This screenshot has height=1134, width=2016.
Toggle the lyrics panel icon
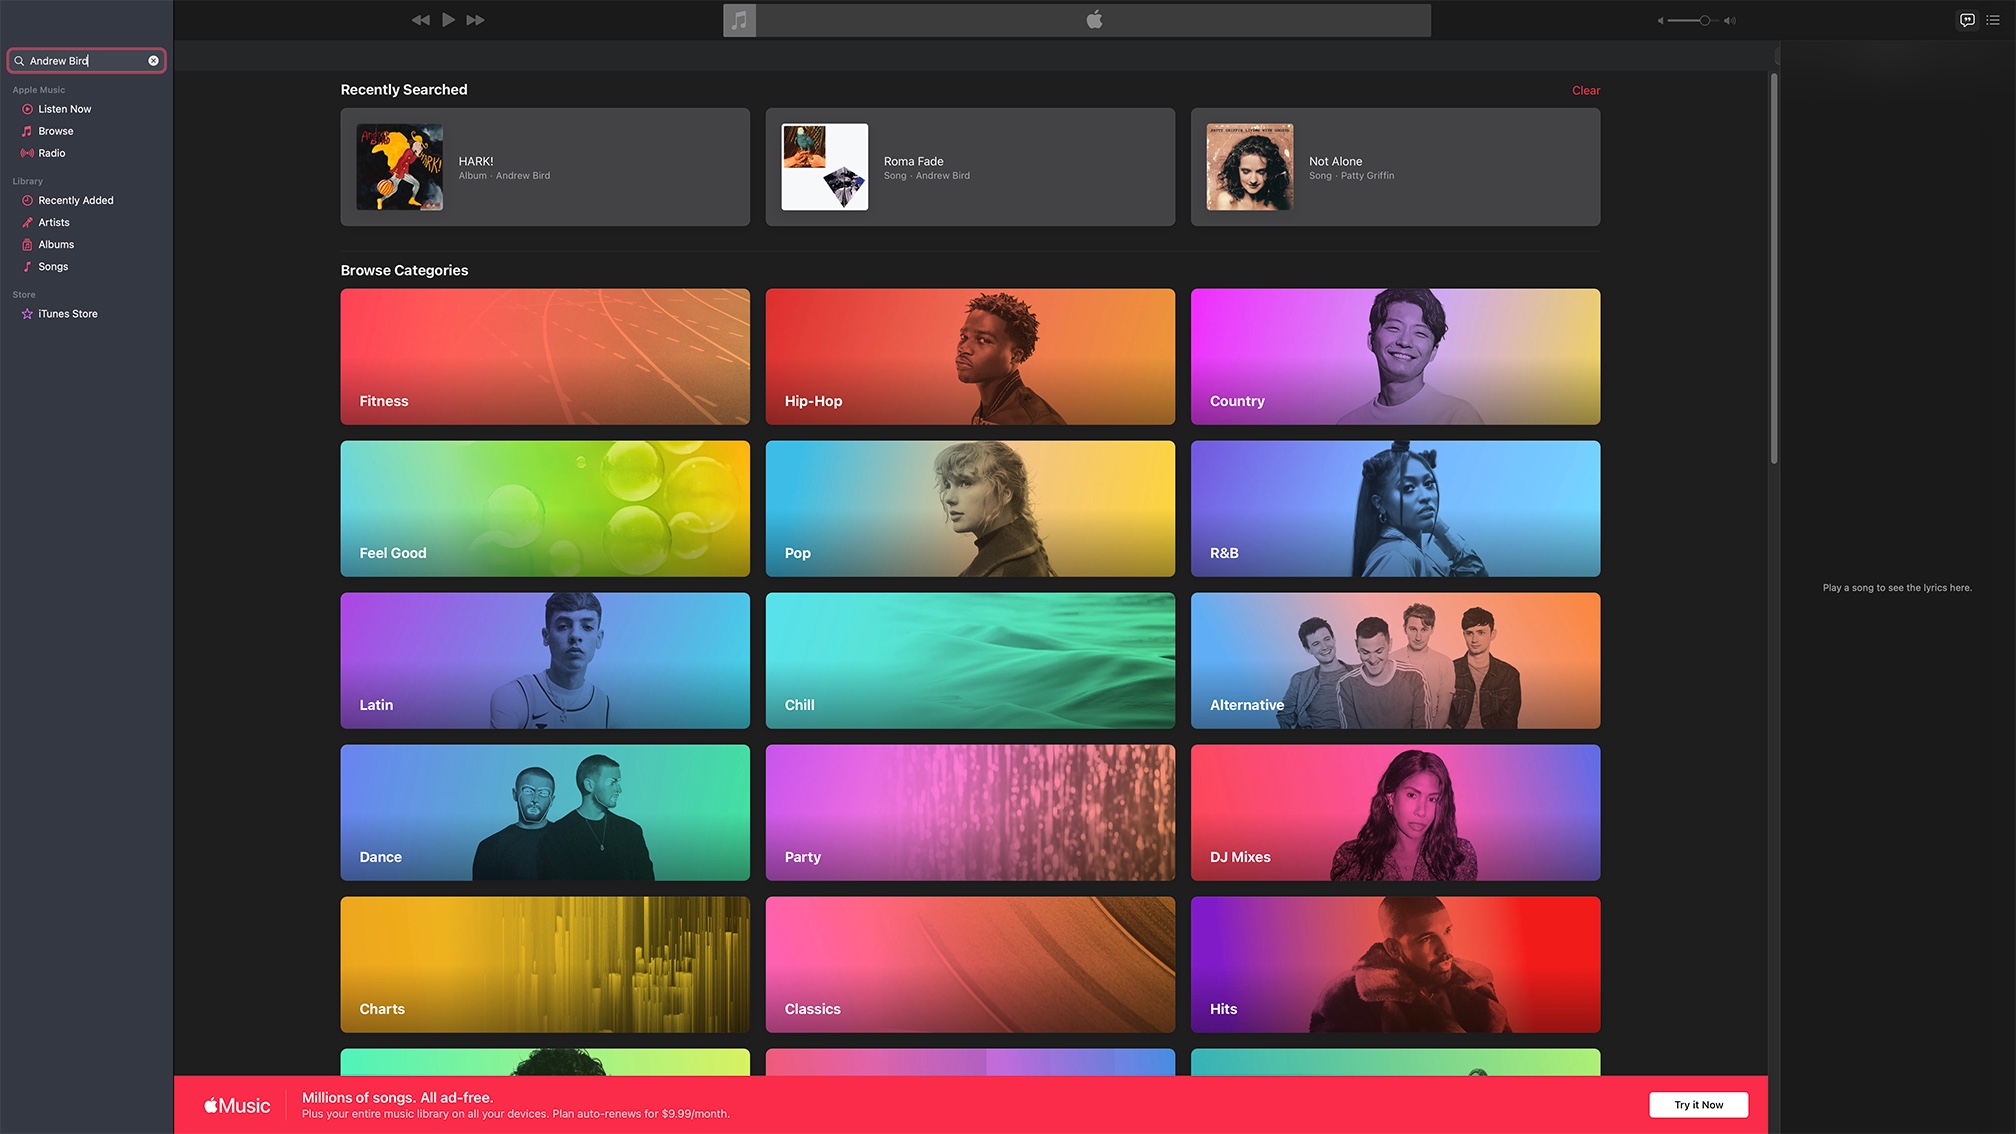pos(1967,20)
